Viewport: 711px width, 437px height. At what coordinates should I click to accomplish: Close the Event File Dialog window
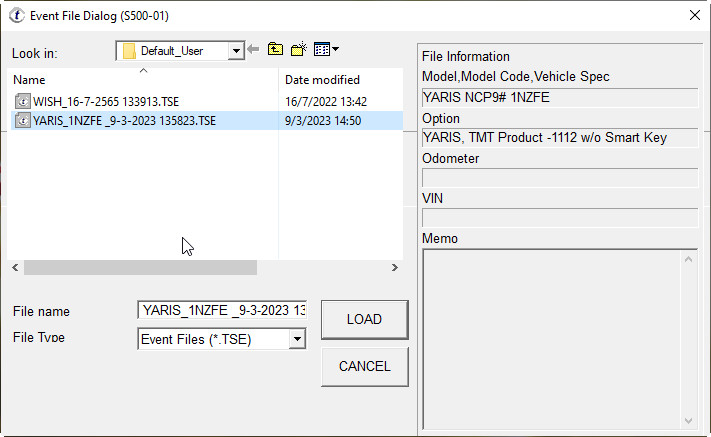(x=695, y=14)
